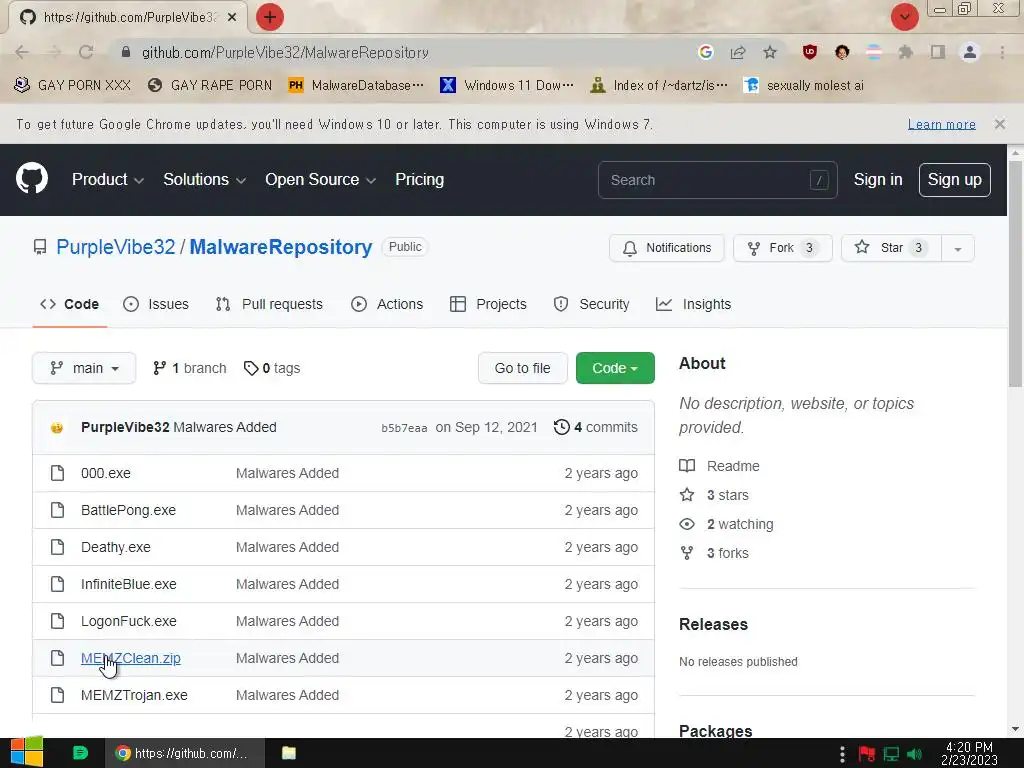This screenshot has height=768, width=1024.
Task: Open the Windows Start button
Action: (27, 752)
